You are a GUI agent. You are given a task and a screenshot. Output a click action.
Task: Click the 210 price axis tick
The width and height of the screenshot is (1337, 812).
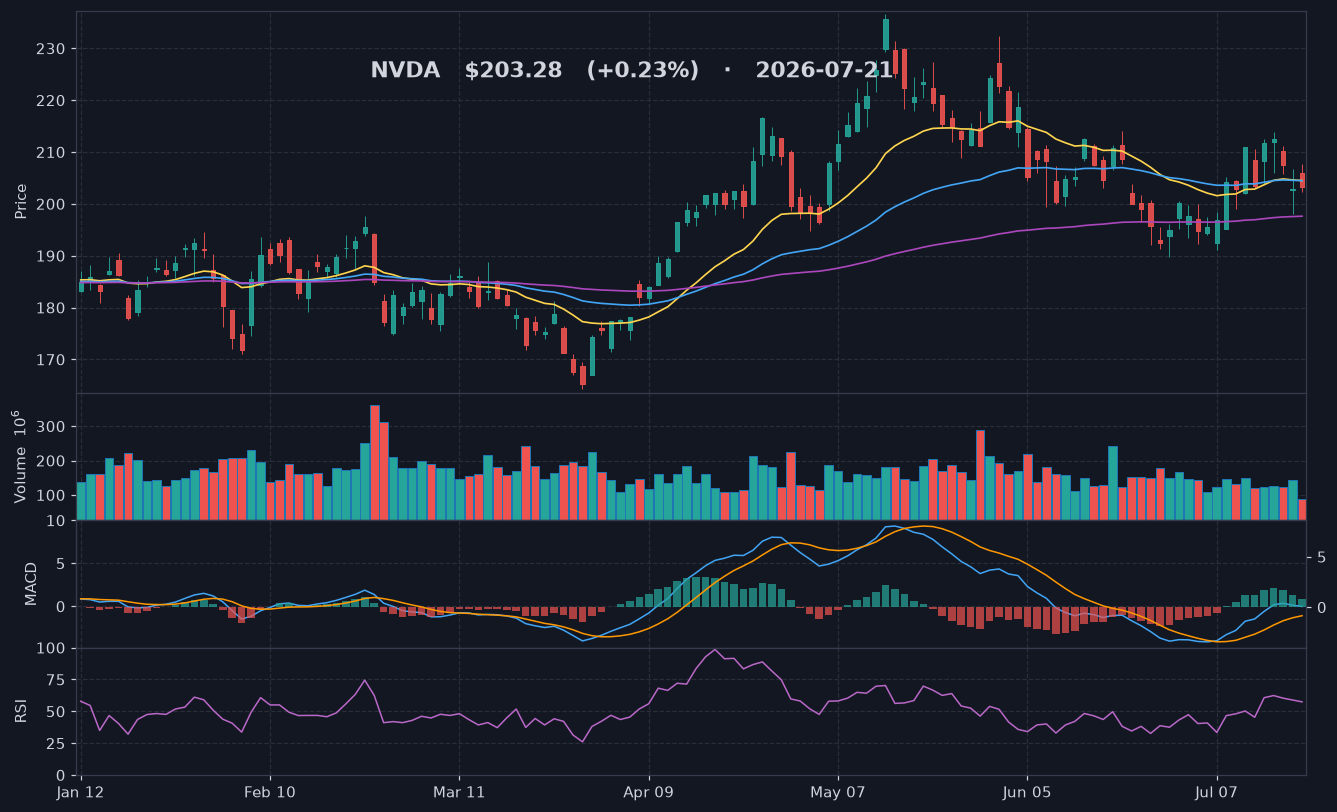click(x=51, y=153)
